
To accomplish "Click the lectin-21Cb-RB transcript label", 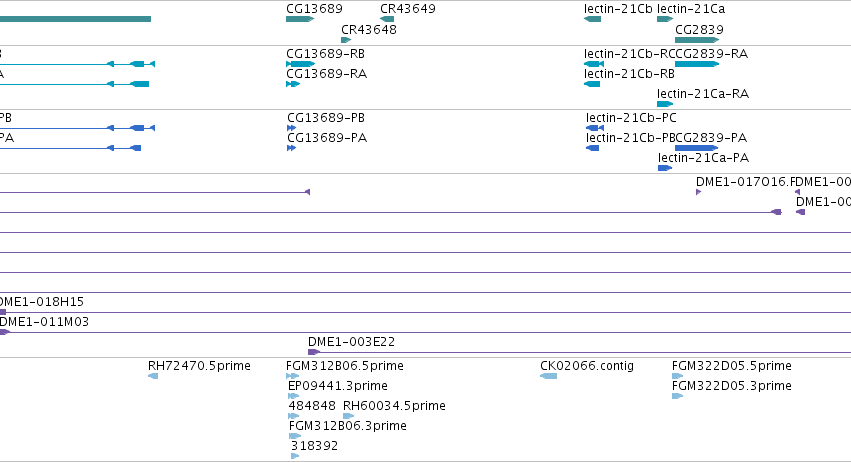I will coord(630,73).
